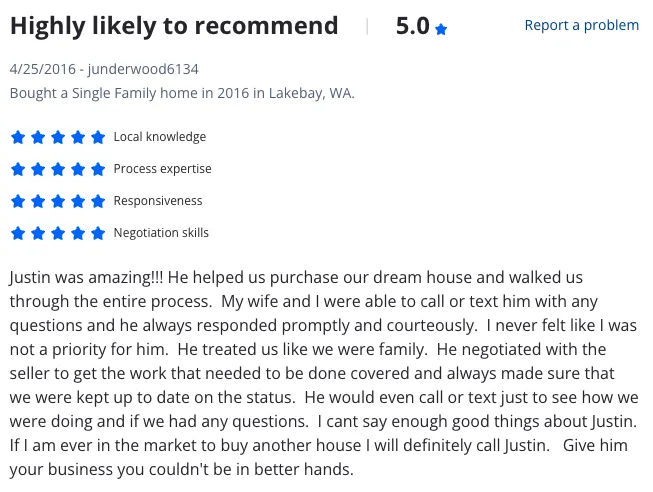The image size is (653, 492).
Task: Click the Report a problem link
Action: [581, 25]
